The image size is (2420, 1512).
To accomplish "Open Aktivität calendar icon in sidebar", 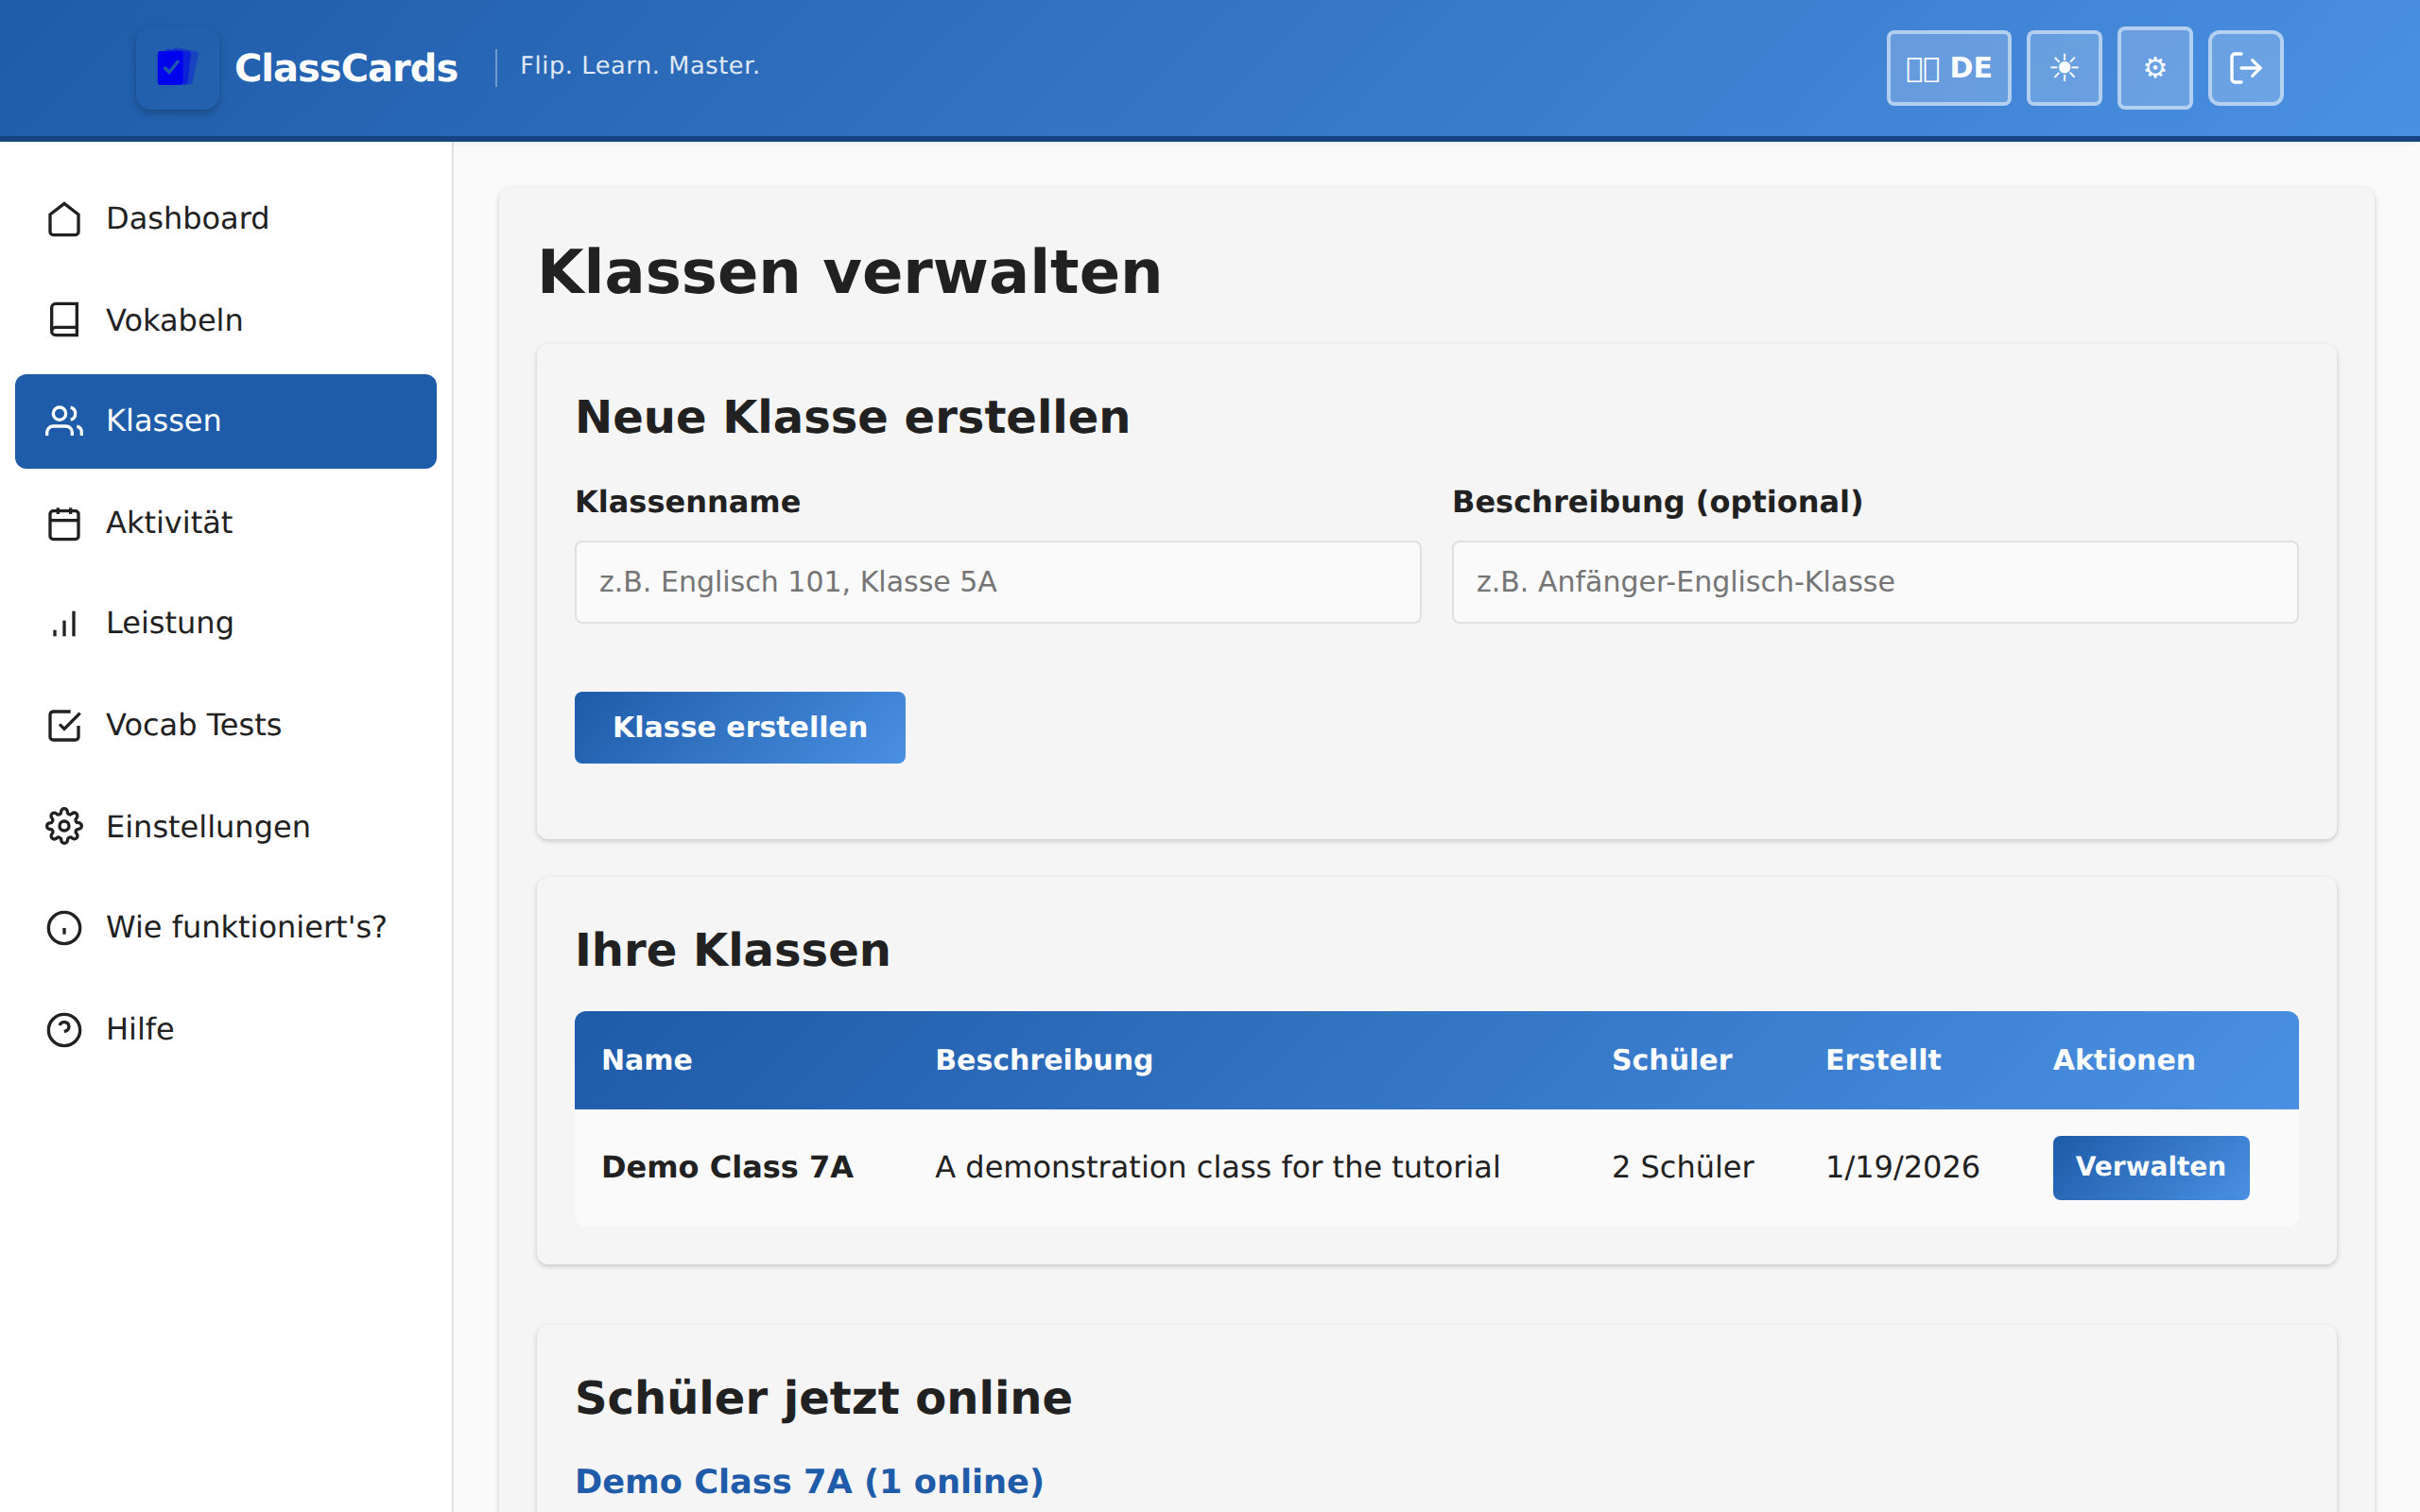I will coord(64,523).
